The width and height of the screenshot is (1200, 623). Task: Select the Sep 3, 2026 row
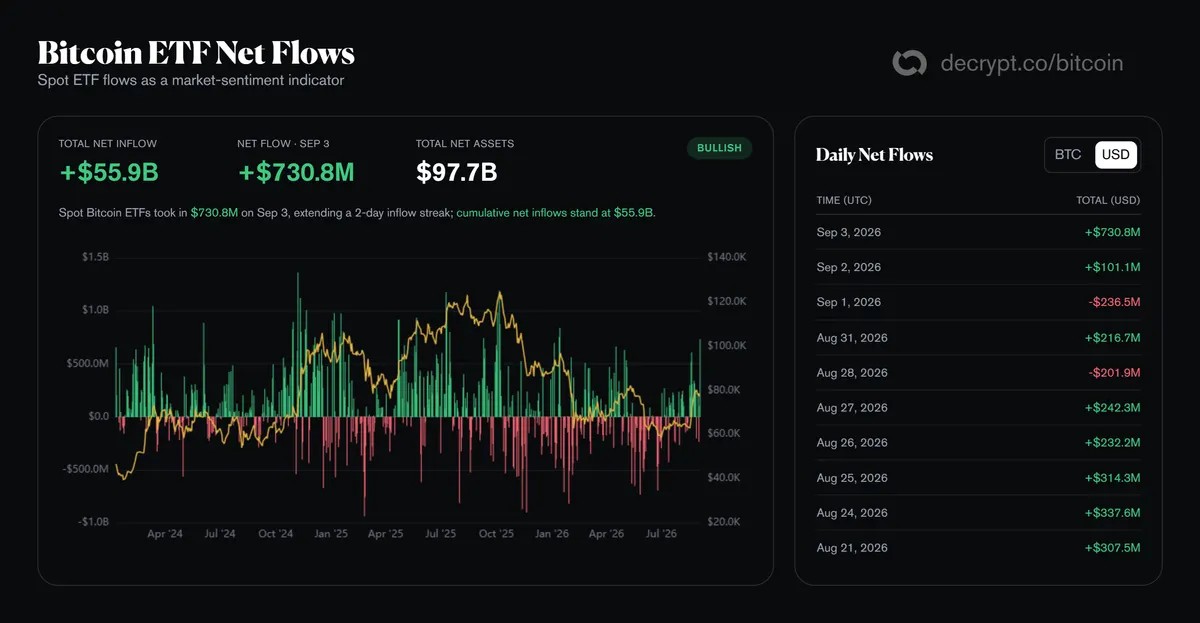[978, 232]
